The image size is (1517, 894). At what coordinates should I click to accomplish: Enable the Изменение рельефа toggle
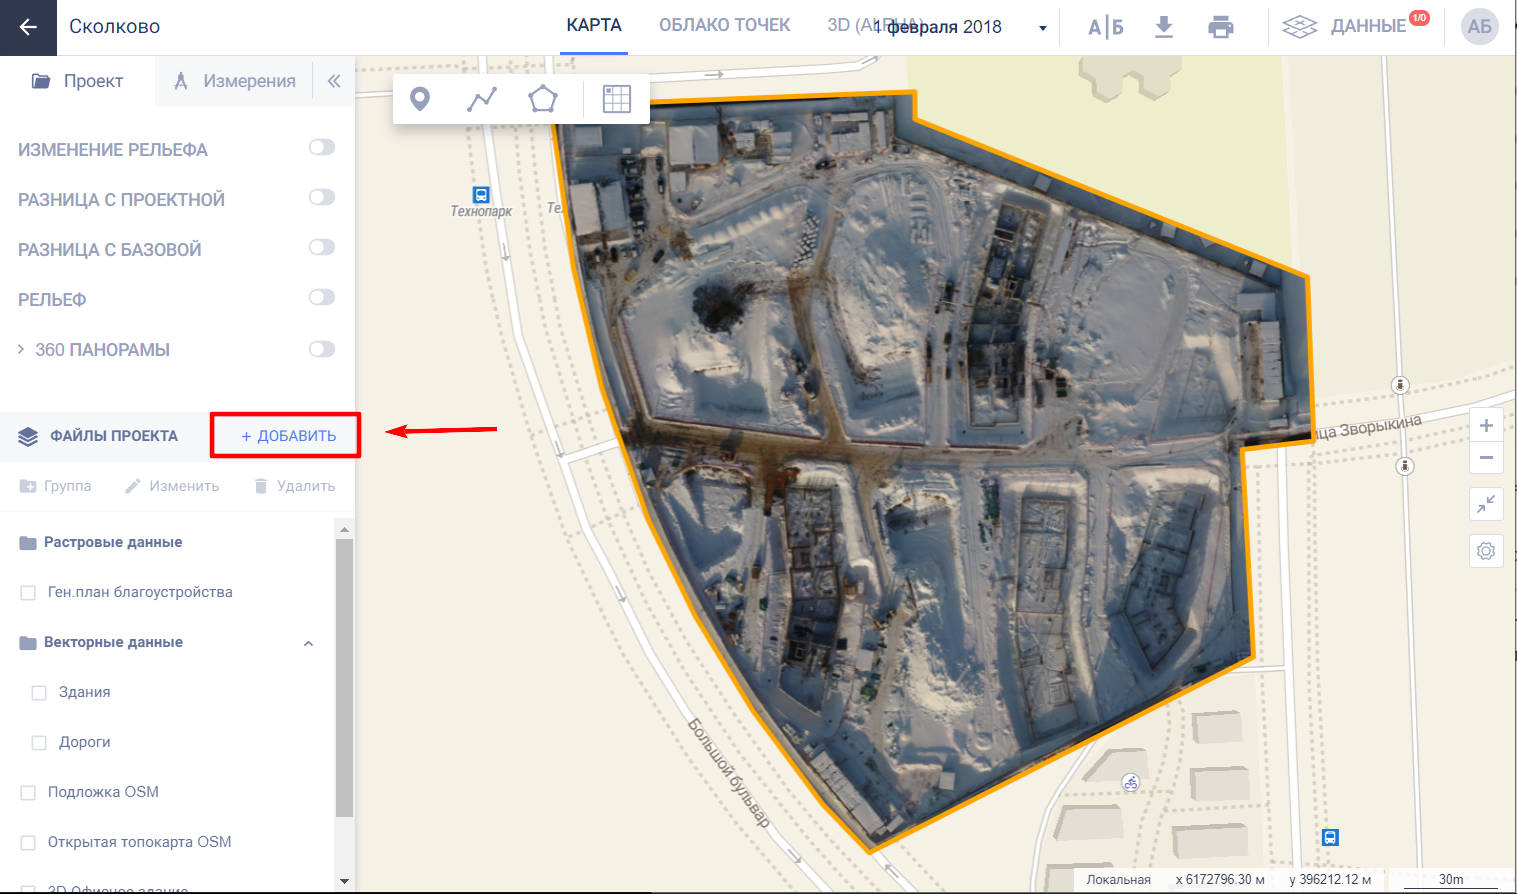click(322, 148)
